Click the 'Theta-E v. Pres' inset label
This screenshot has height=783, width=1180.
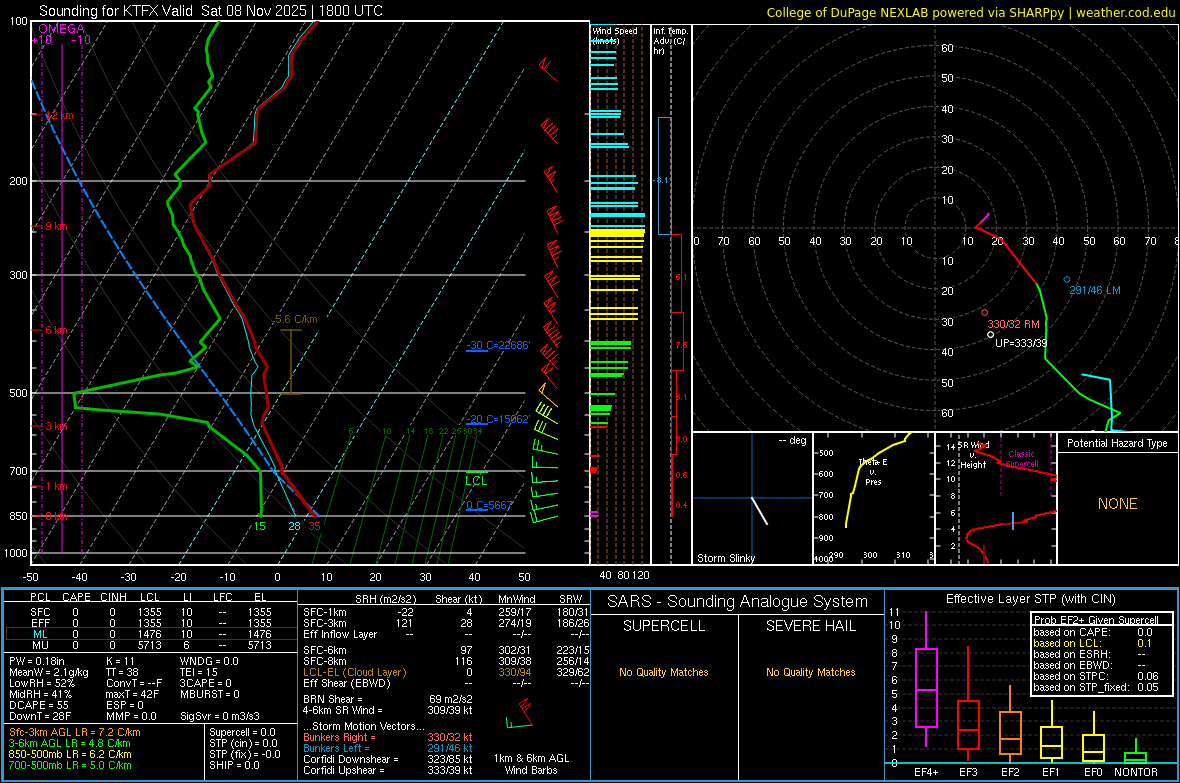(x=873, y=472)
